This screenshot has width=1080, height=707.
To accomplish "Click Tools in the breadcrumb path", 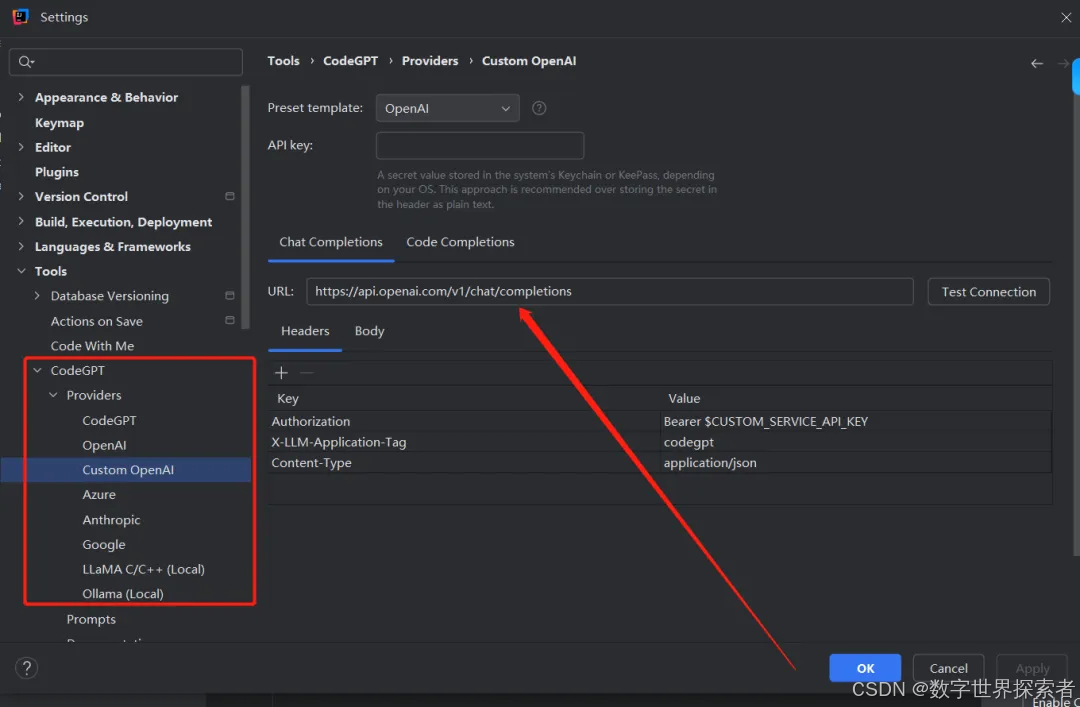I will [x=283, y=61].
